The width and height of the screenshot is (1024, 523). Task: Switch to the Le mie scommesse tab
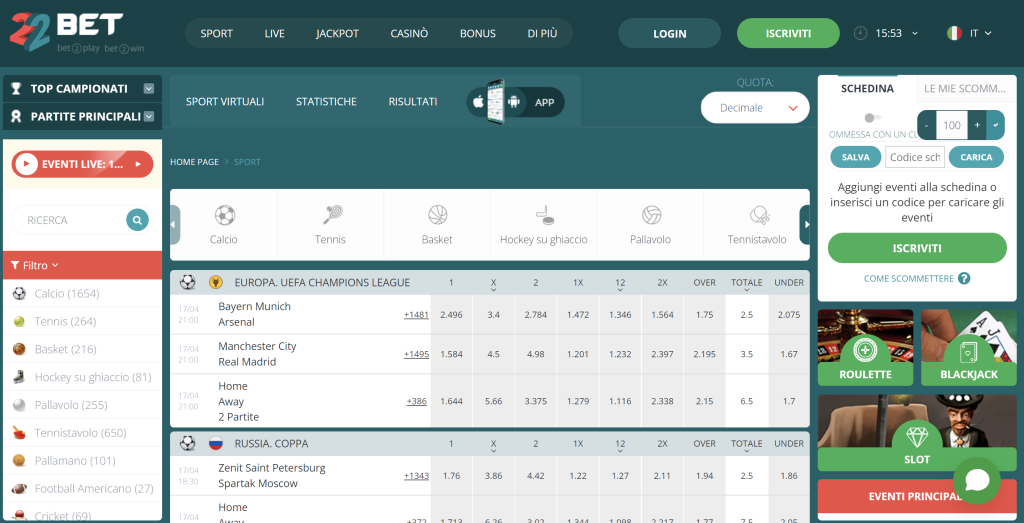click(x=965, y=89)
